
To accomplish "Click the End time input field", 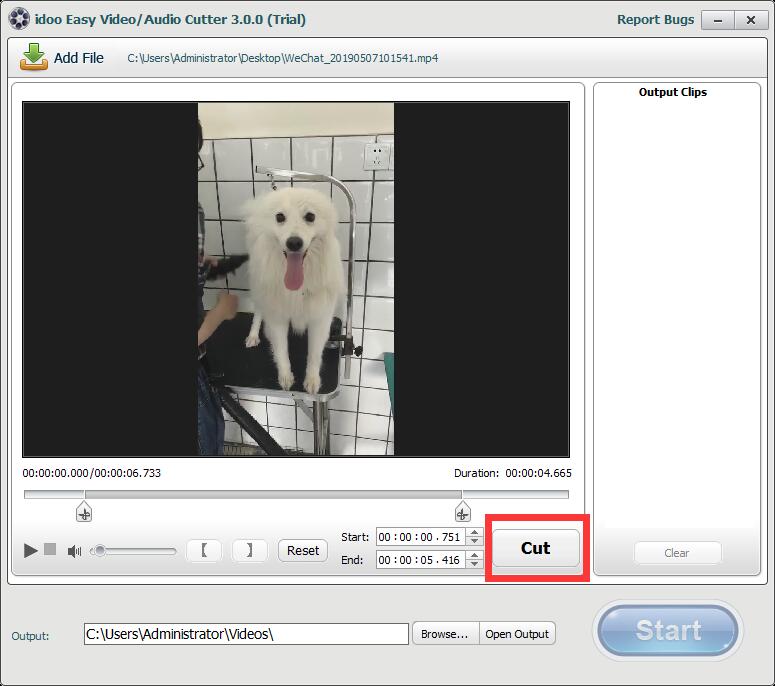I will 420,559.
